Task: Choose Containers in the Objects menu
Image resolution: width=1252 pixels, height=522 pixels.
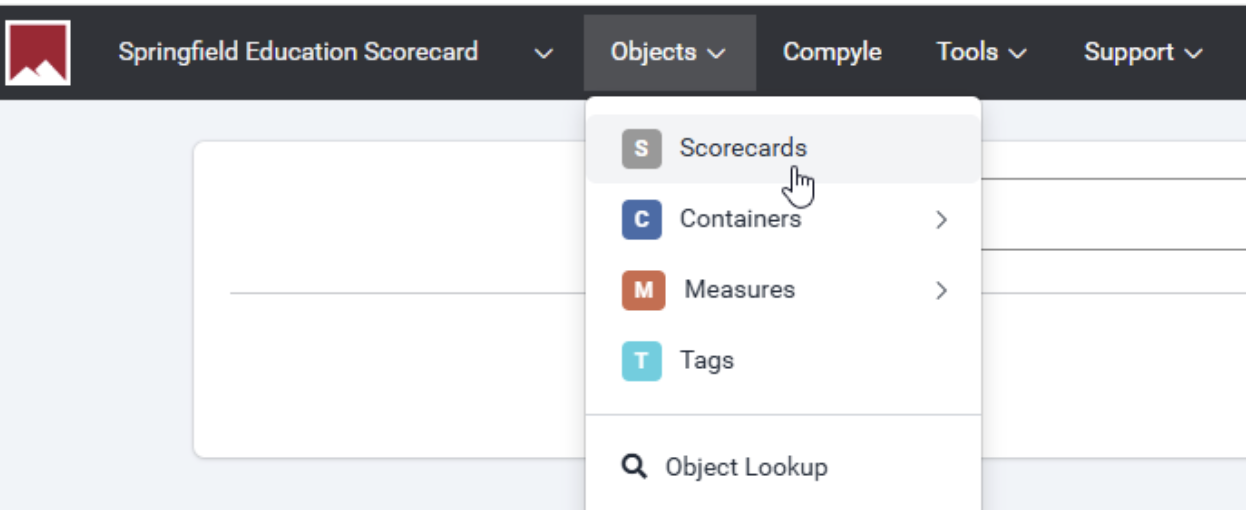Action: click(x=740, y=218)
